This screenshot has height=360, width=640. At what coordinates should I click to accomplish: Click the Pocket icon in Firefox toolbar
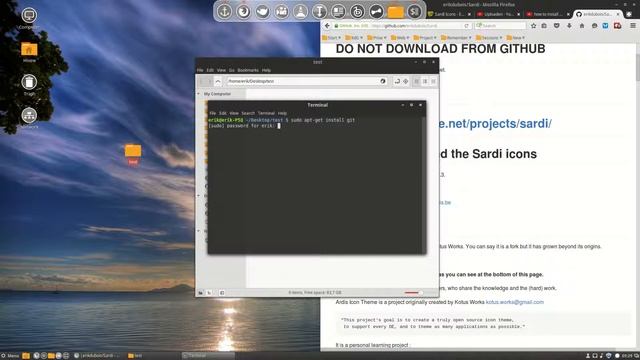[556, 26]
